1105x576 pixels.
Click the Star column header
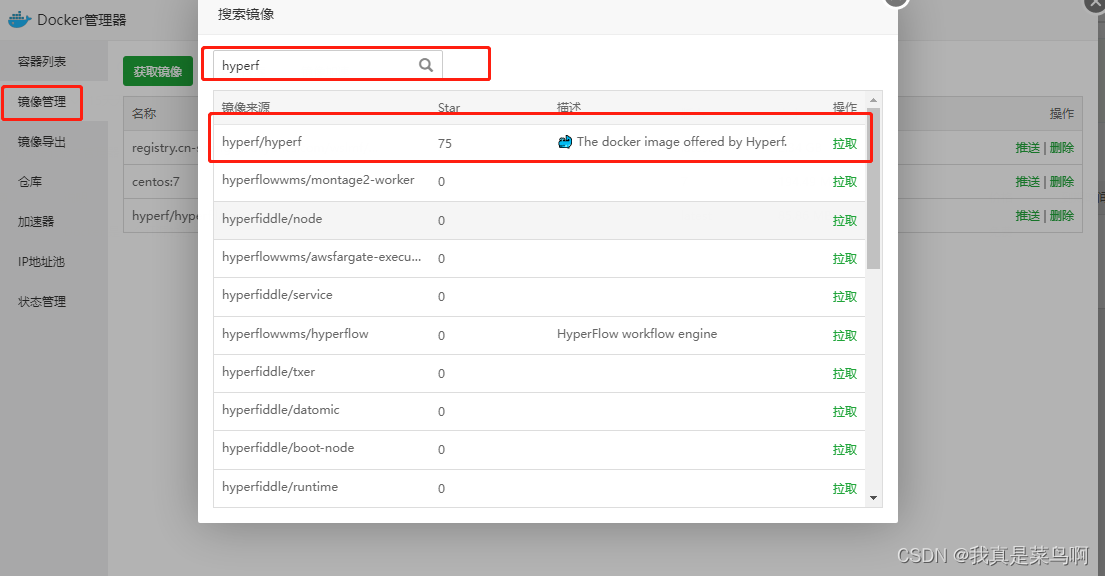[x=449, y=108]
